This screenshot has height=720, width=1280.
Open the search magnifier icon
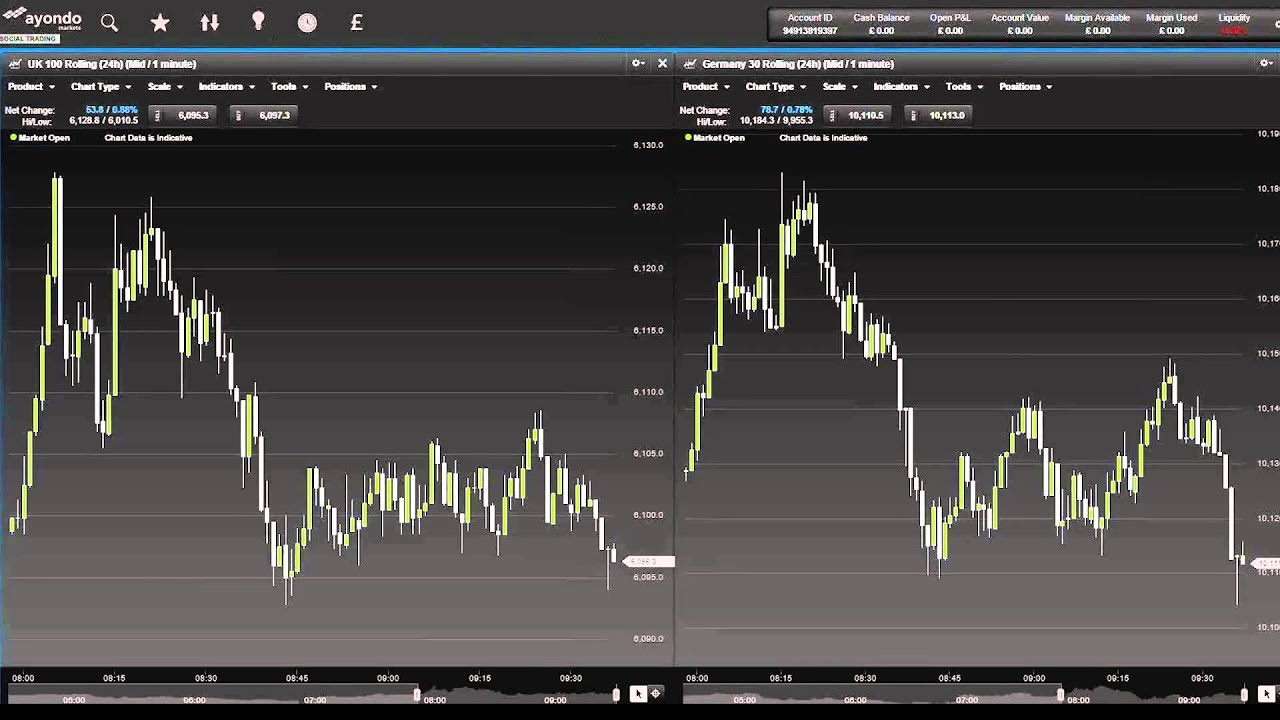pyautogui.click(x=109, y=22)
